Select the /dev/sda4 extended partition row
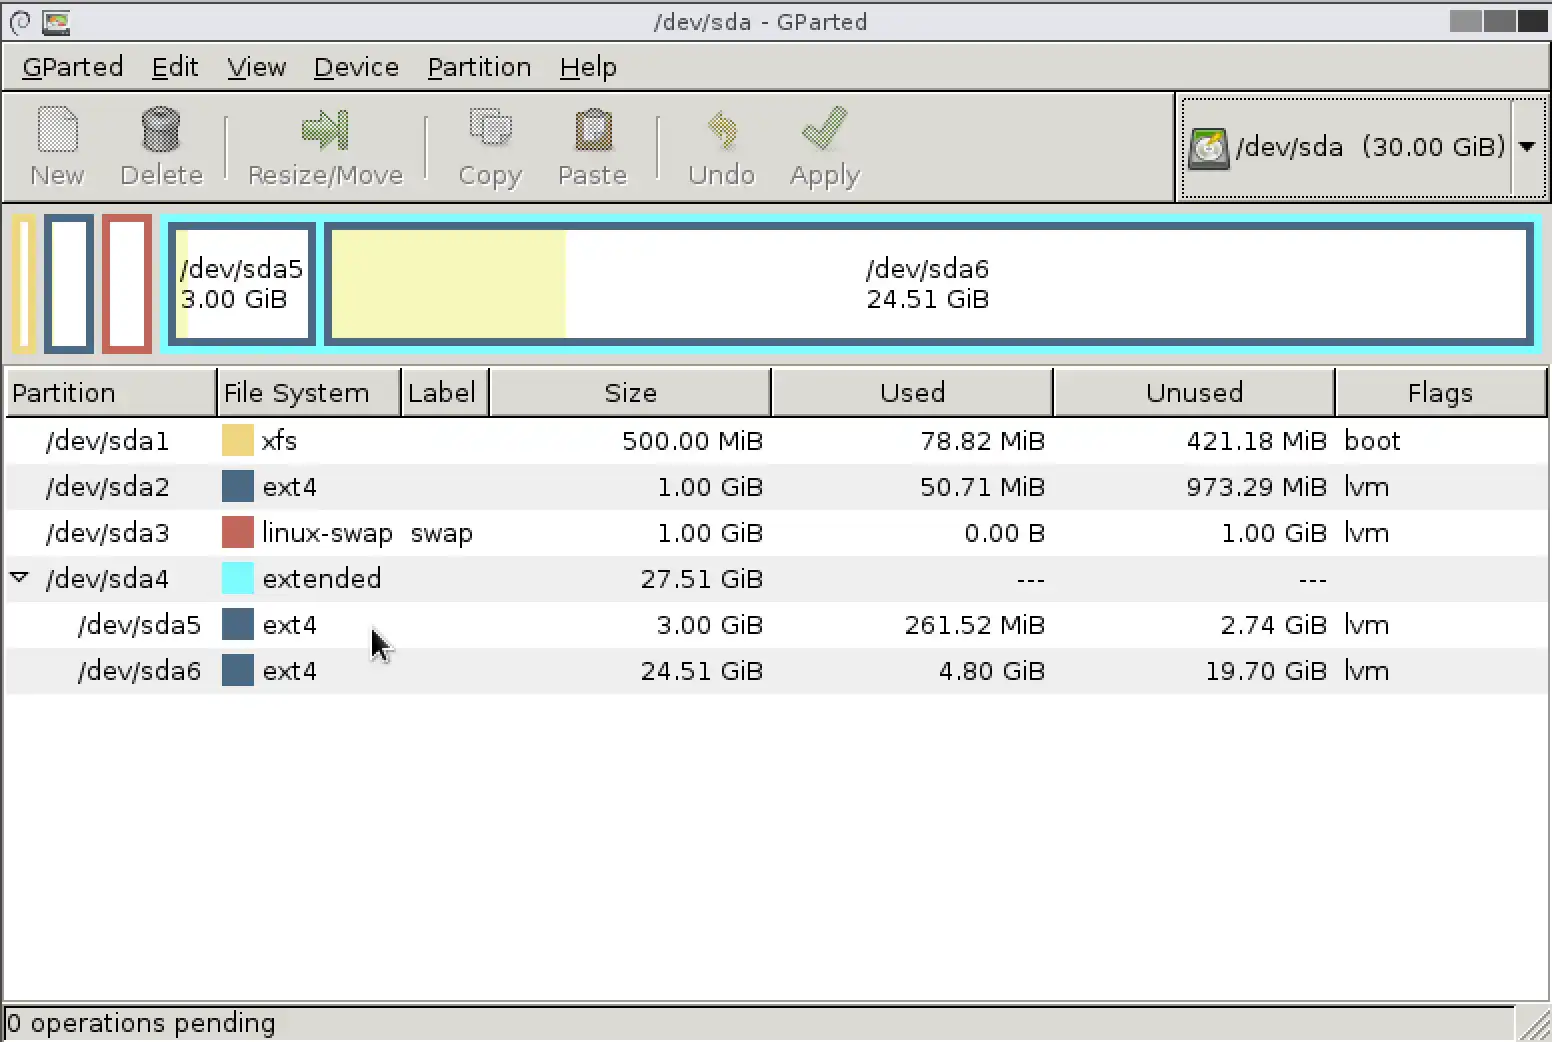The image size is (1552, 1042). (776, 578)
